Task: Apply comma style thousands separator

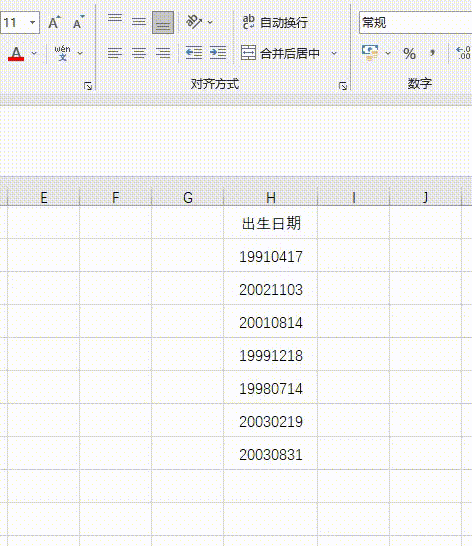Action: pyautogui.click(x=432, y=53)
